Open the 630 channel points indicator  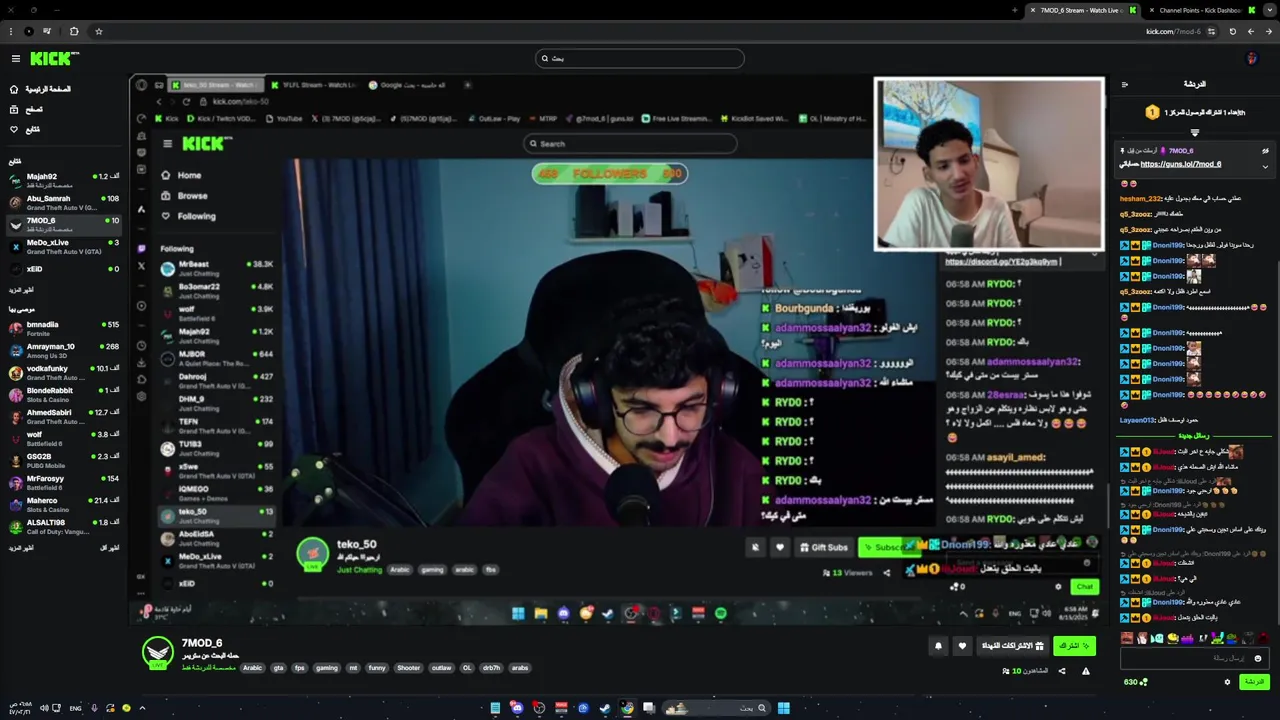tap(1136, 682)
